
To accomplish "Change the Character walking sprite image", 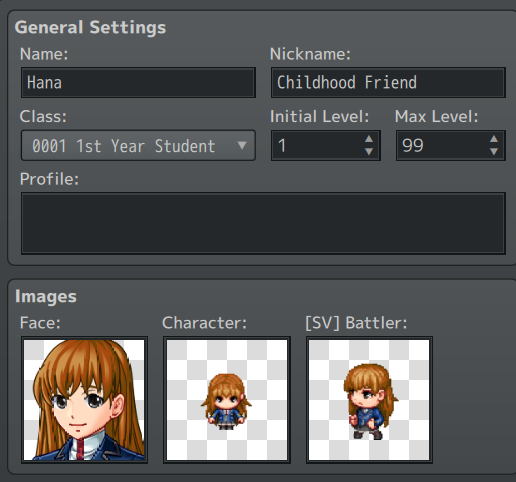I will (x=227, y=400).
